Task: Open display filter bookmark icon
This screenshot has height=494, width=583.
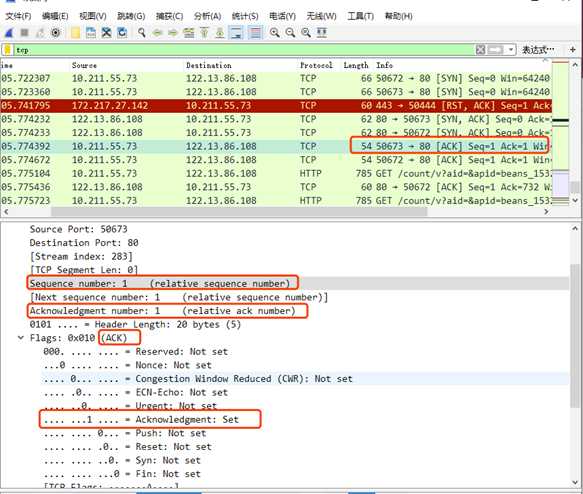Action: pyautogui.click(x=8, y=49)
